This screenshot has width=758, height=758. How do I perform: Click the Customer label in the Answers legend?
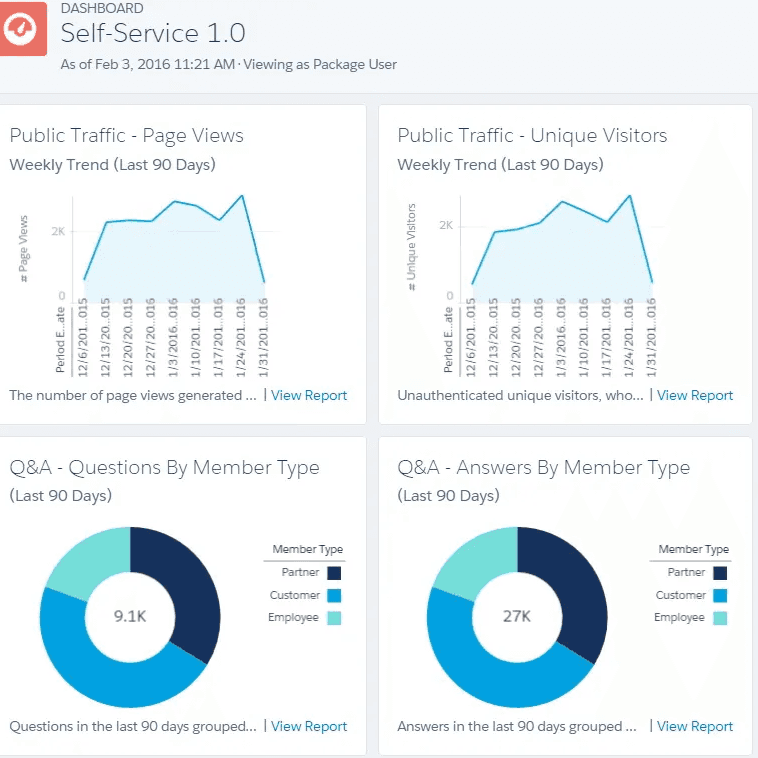(681, 595)
